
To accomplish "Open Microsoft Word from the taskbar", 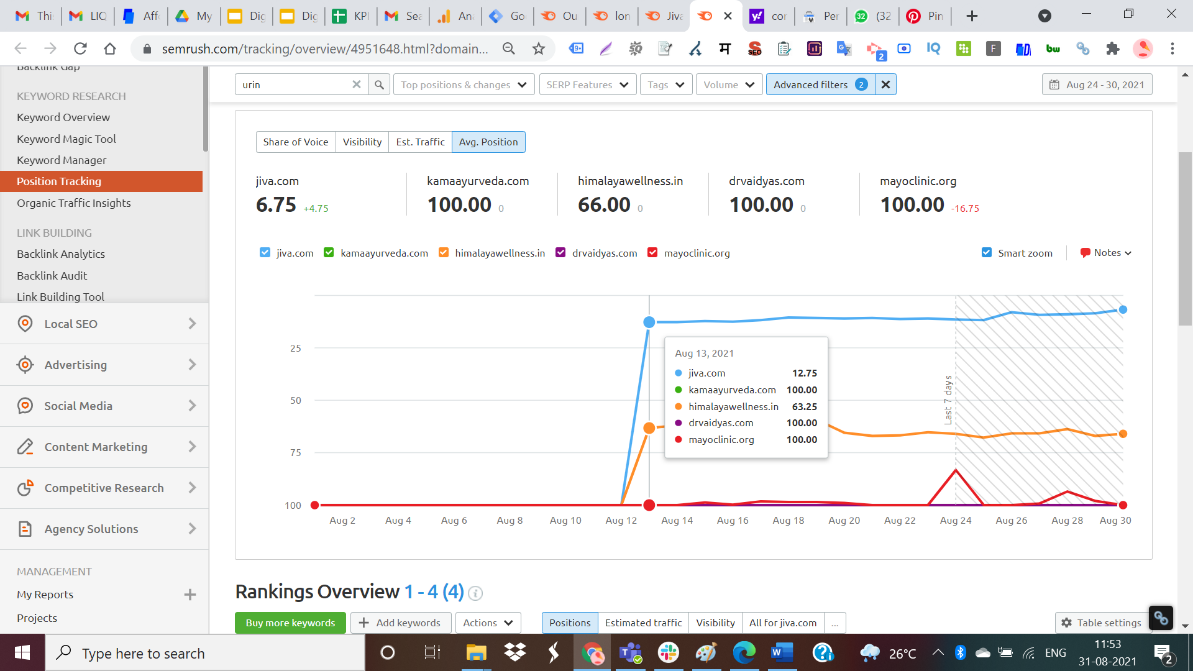I will [x=782, y=653].
